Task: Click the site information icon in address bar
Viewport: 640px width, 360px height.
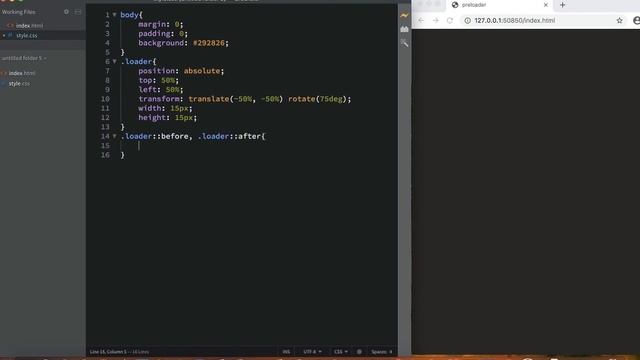Action: click(467, 20)
